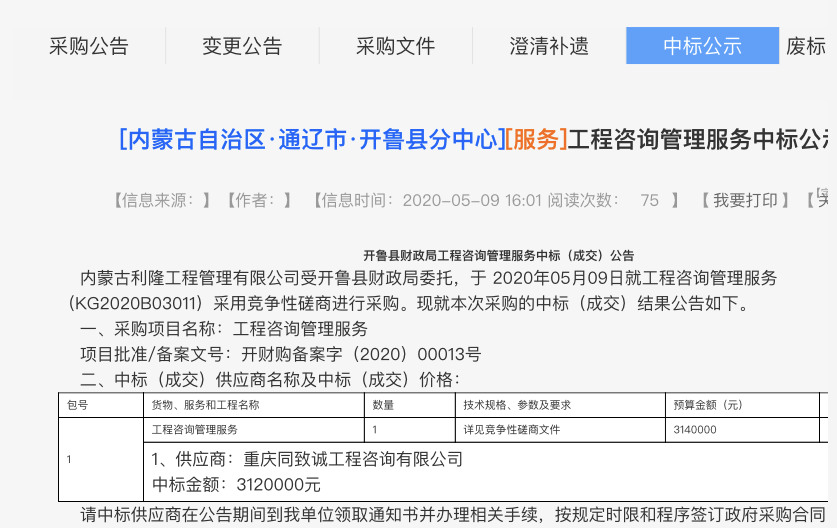This screenshot has height=528, width=837.
Task: Click supplier name 重庆同致诚工程咨询有限公司
Action: (353, 460)
